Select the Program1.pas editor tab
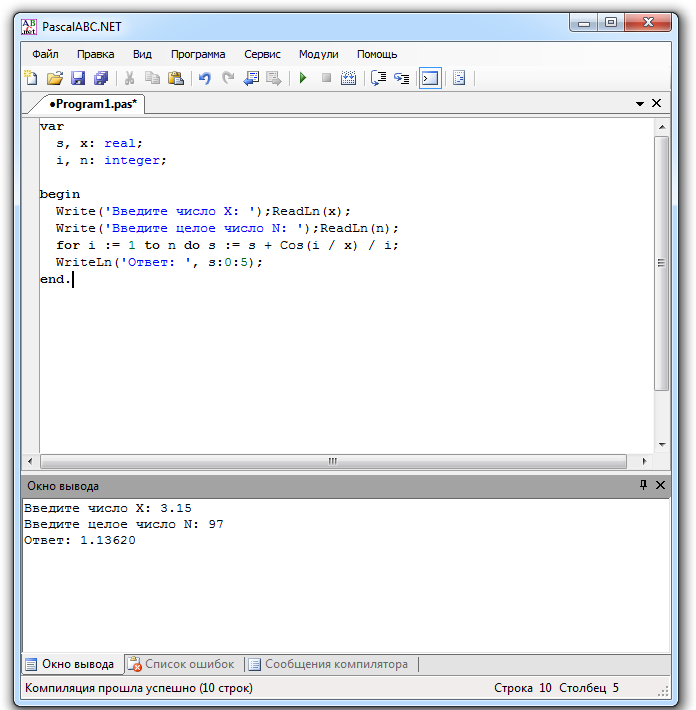This screenshot has width=696, height=710. point(92,103)
